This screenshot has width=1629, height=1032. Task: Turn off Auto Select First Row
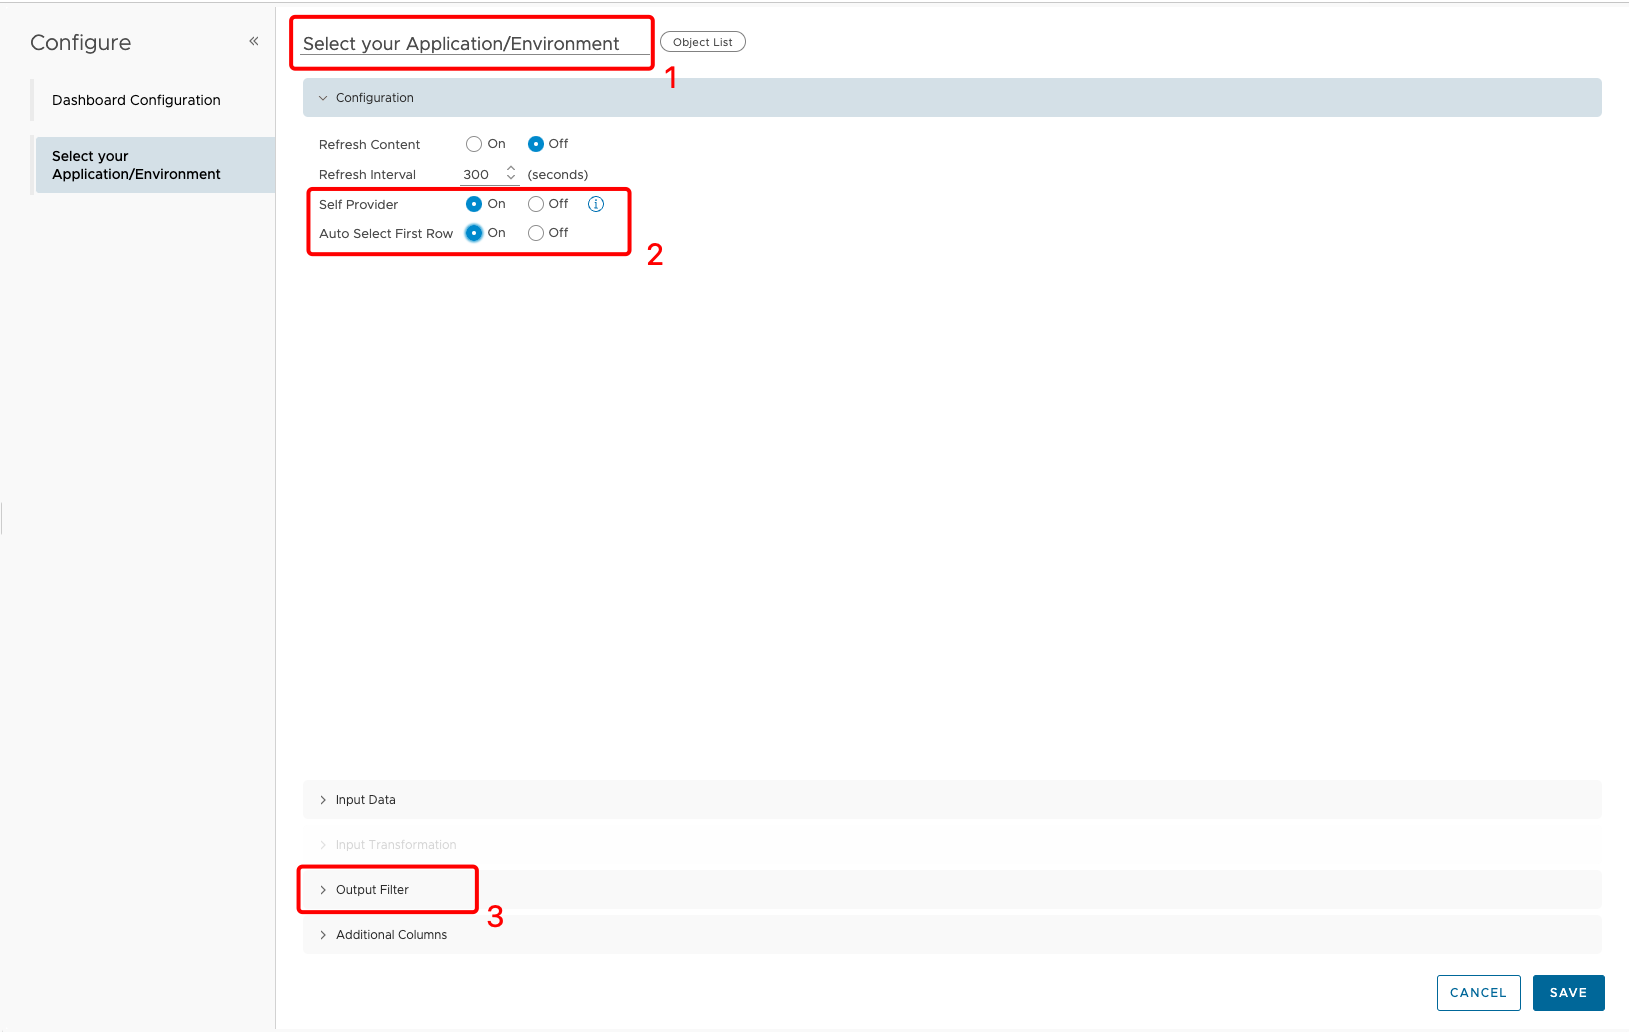click(535, 232)
